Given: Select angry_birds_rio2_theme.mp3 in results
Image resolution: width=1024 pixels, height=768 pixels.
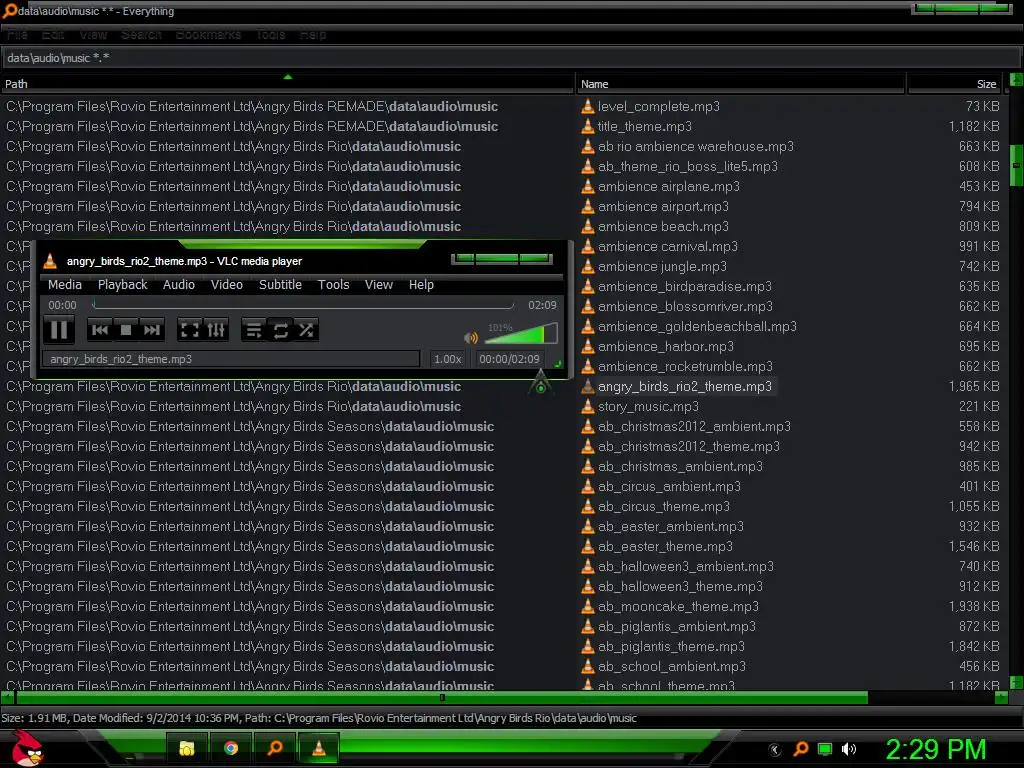Looking at the screenshot, I should tap(684, 387).
